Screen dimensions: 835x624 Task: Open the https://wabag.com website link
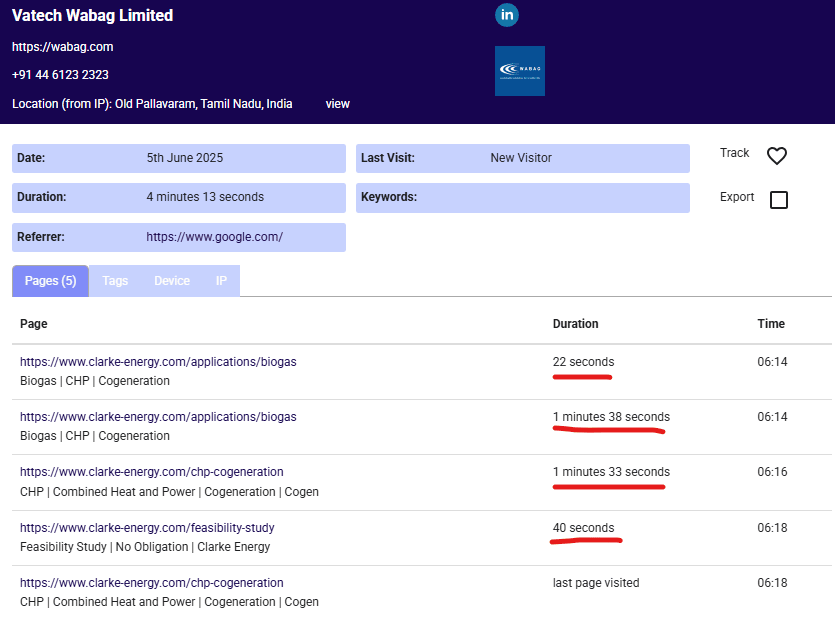point(62,47)
